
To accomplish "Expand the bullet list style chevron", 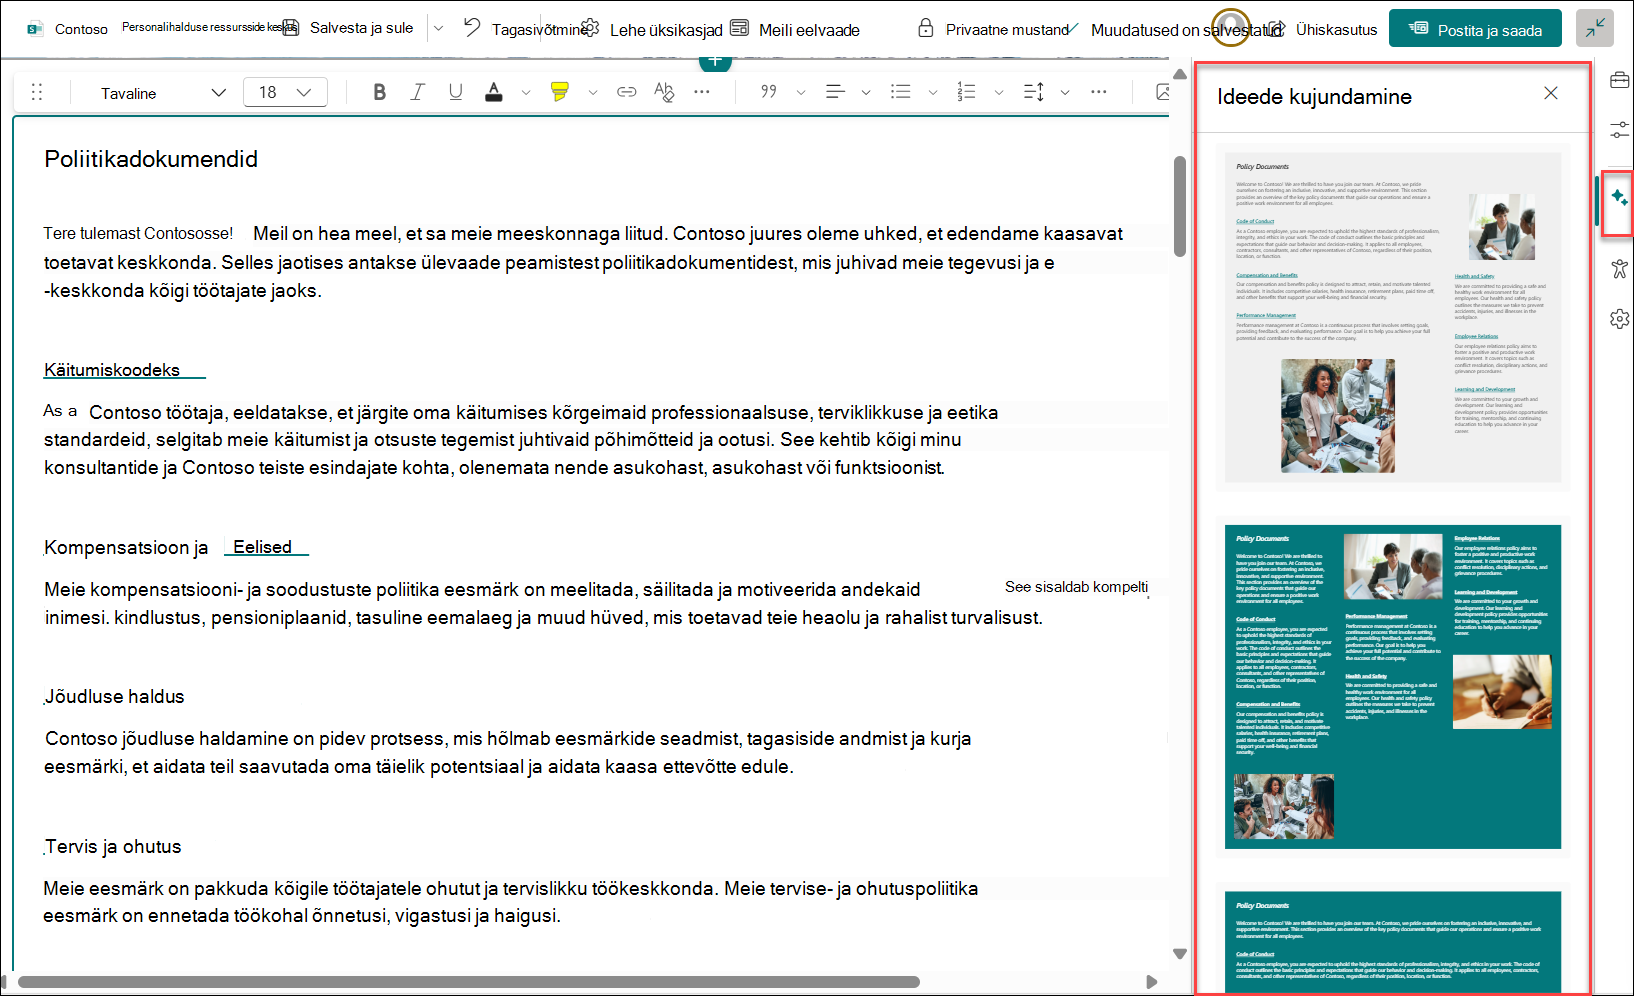I will click(933, 93).
